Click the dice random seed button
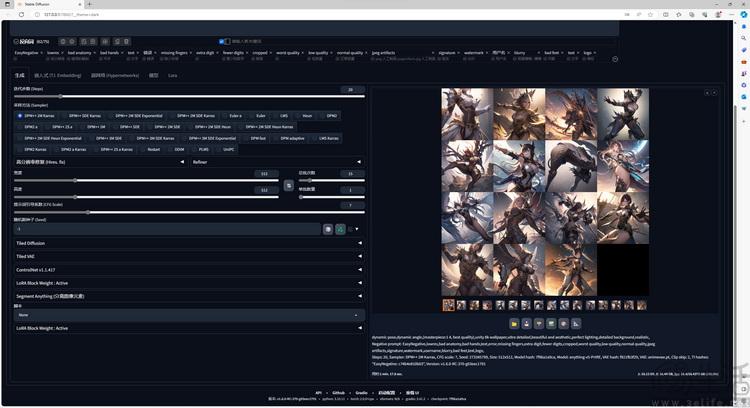Image resolution: width=750 pixels, height=408 pixels. click(328, 230)
